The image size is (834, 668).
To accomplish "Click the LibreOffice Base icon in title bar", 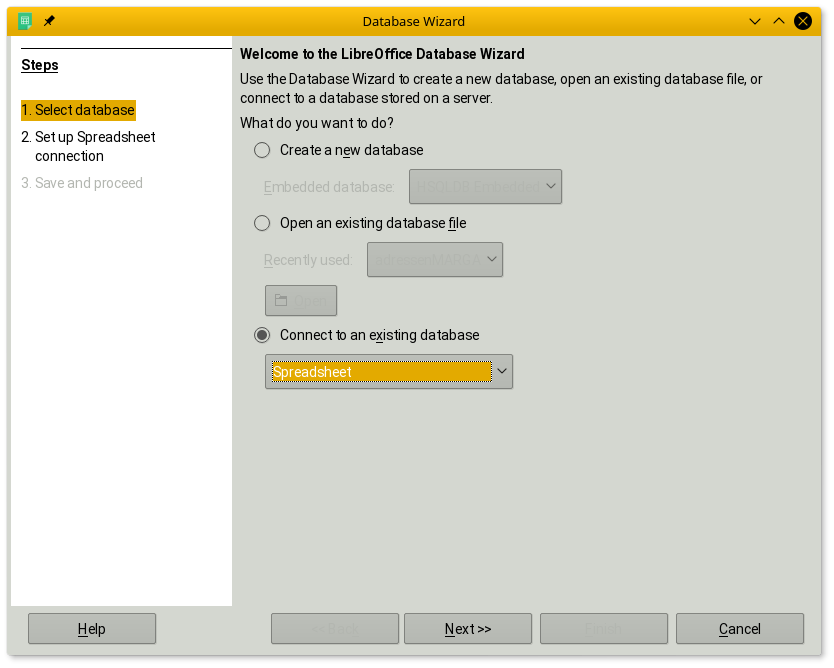I will tap(25, 21).
